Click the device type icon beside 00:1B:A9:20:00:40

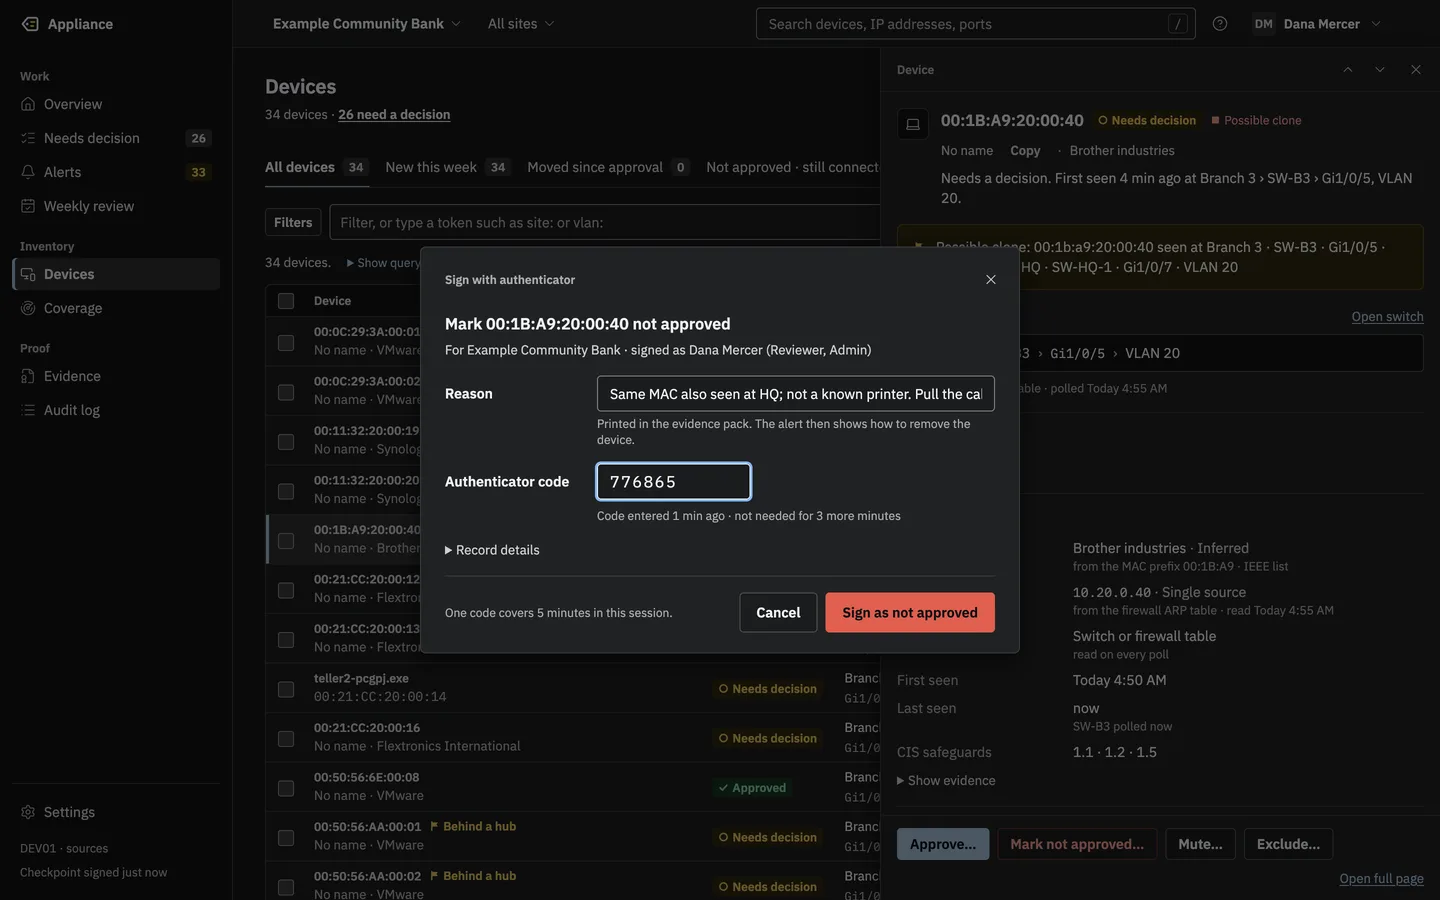[913, 124]
